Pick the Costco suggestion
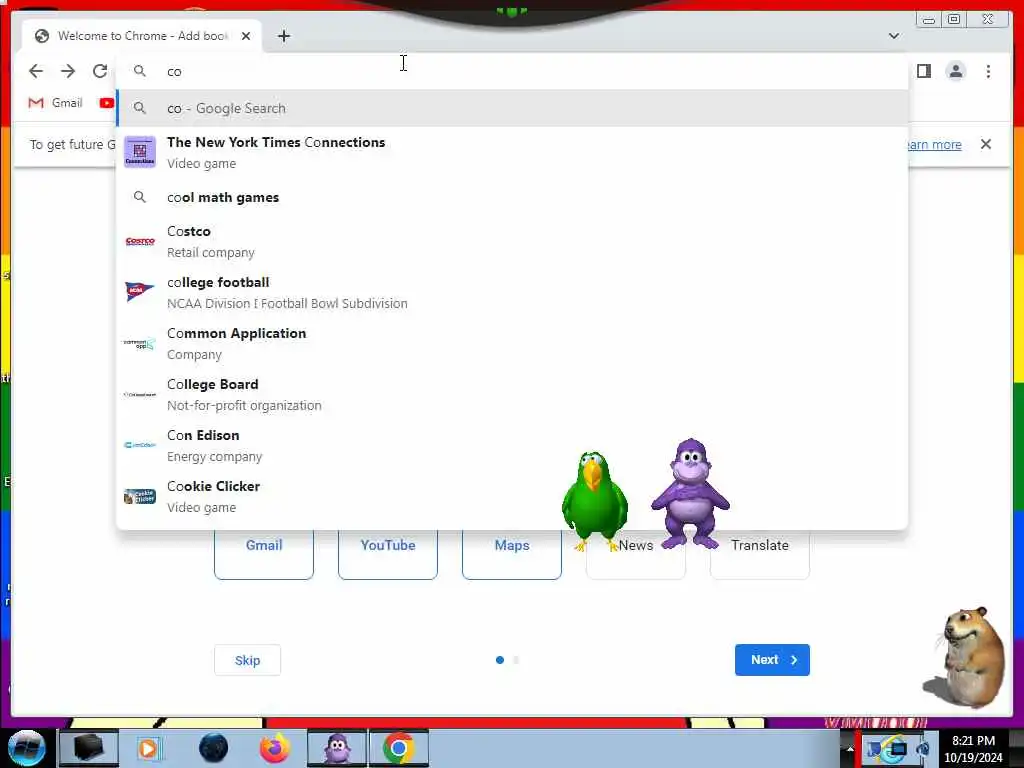1024x768 pixels. (x=512, y=242)
